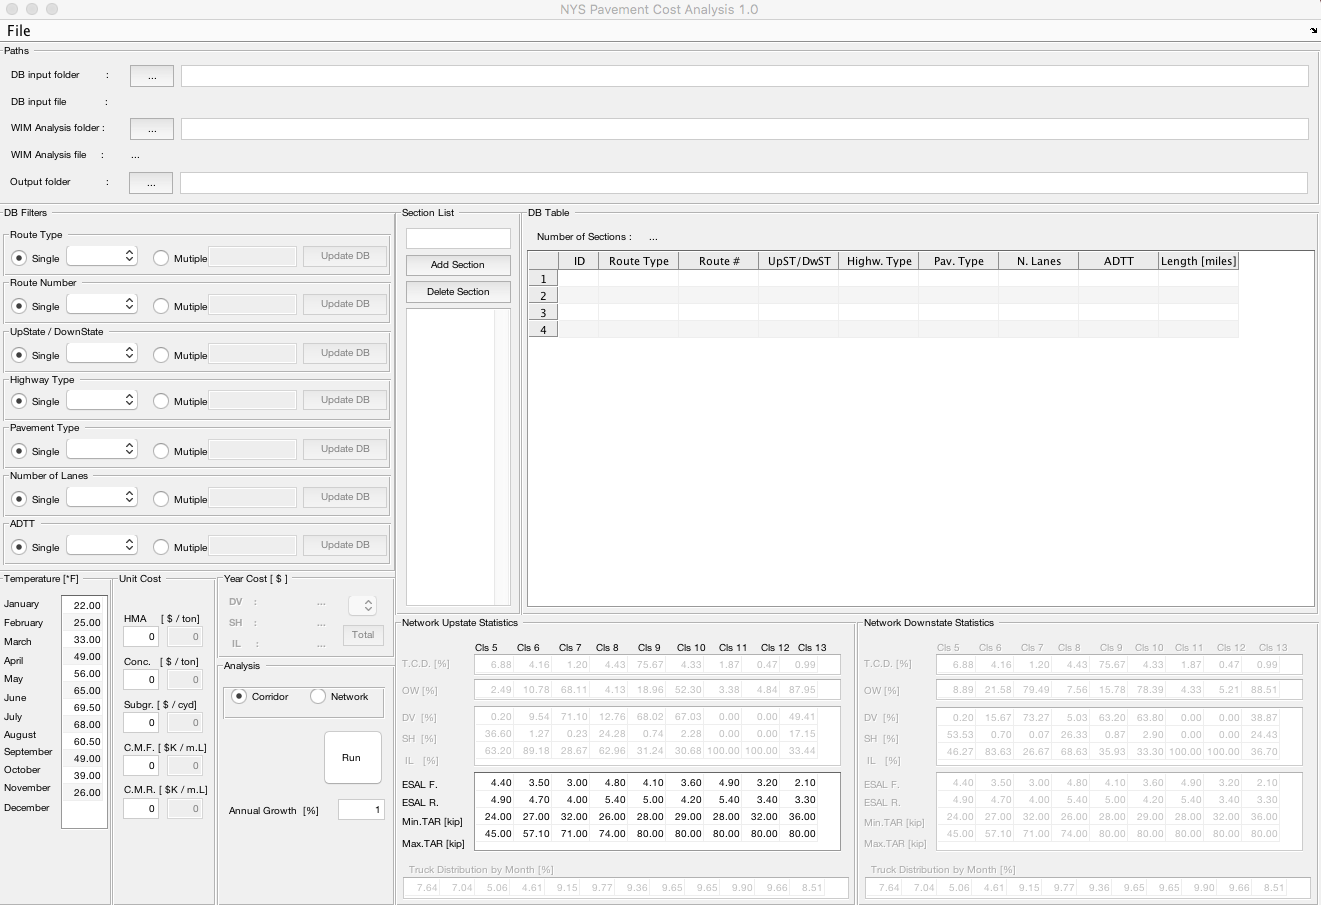Click the UpST/DwST column header
The width and height of the screenshot is (1321, 905).
799,261
